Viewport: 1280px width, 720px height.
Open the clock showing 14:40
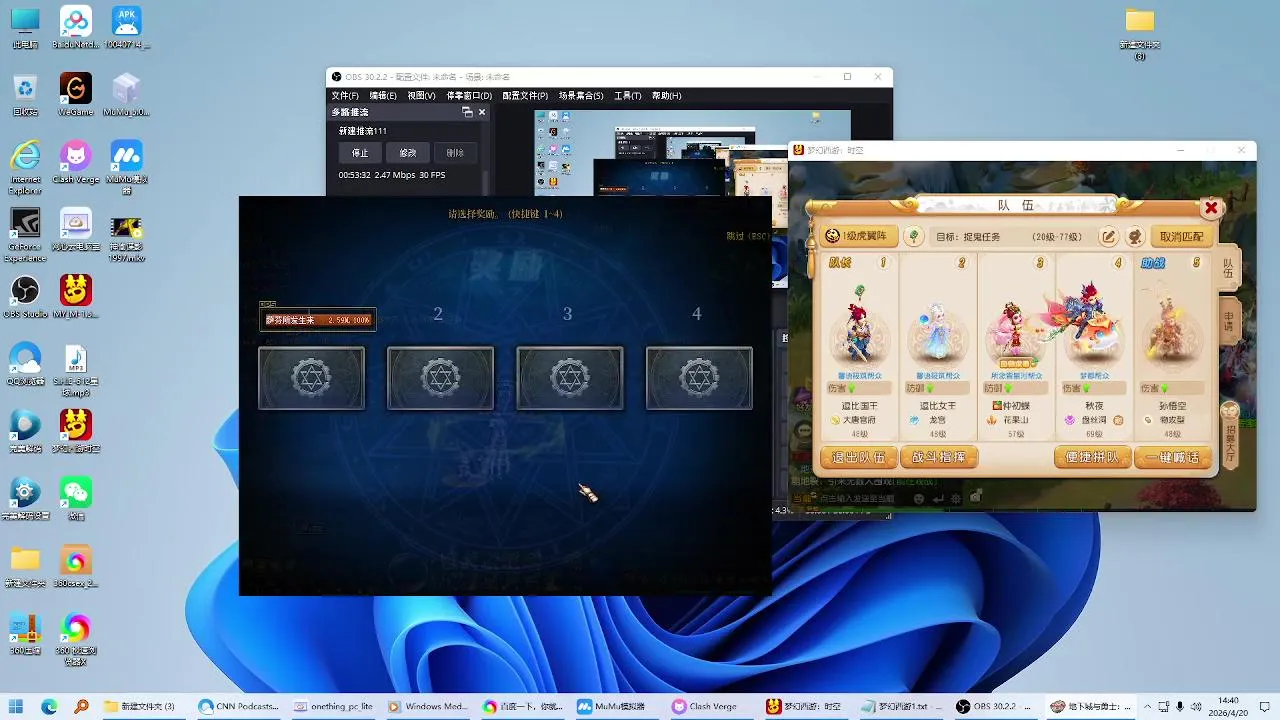(x=1229, y=706)
